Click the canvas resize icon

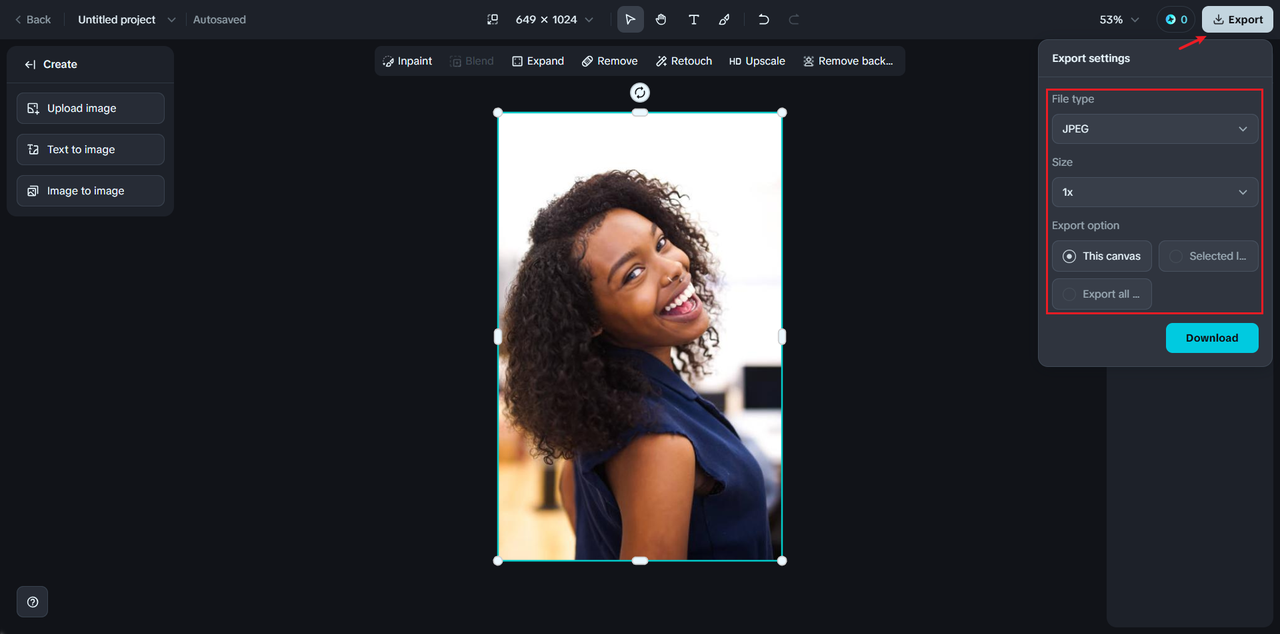[492, 20]
